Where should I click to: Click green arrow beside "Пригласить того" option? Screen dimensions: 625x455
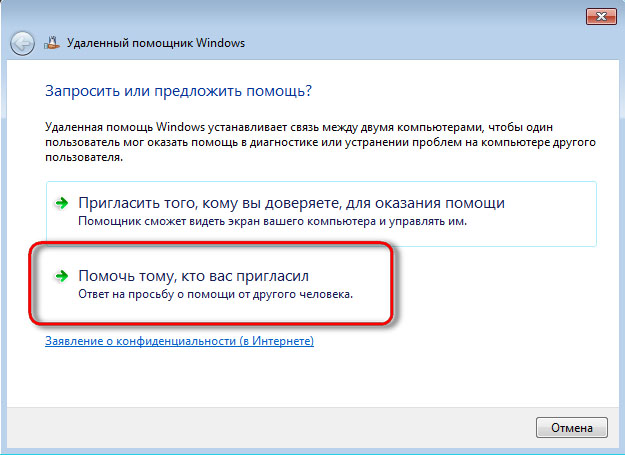pos(62,203)
